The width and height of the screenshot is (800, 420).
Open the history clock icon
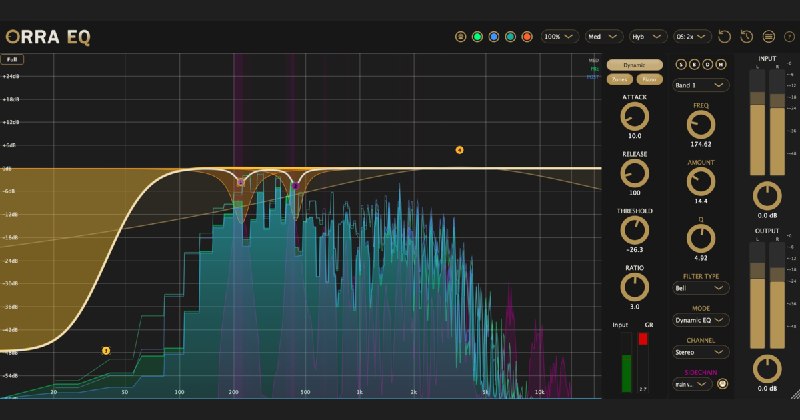[746, 37]
